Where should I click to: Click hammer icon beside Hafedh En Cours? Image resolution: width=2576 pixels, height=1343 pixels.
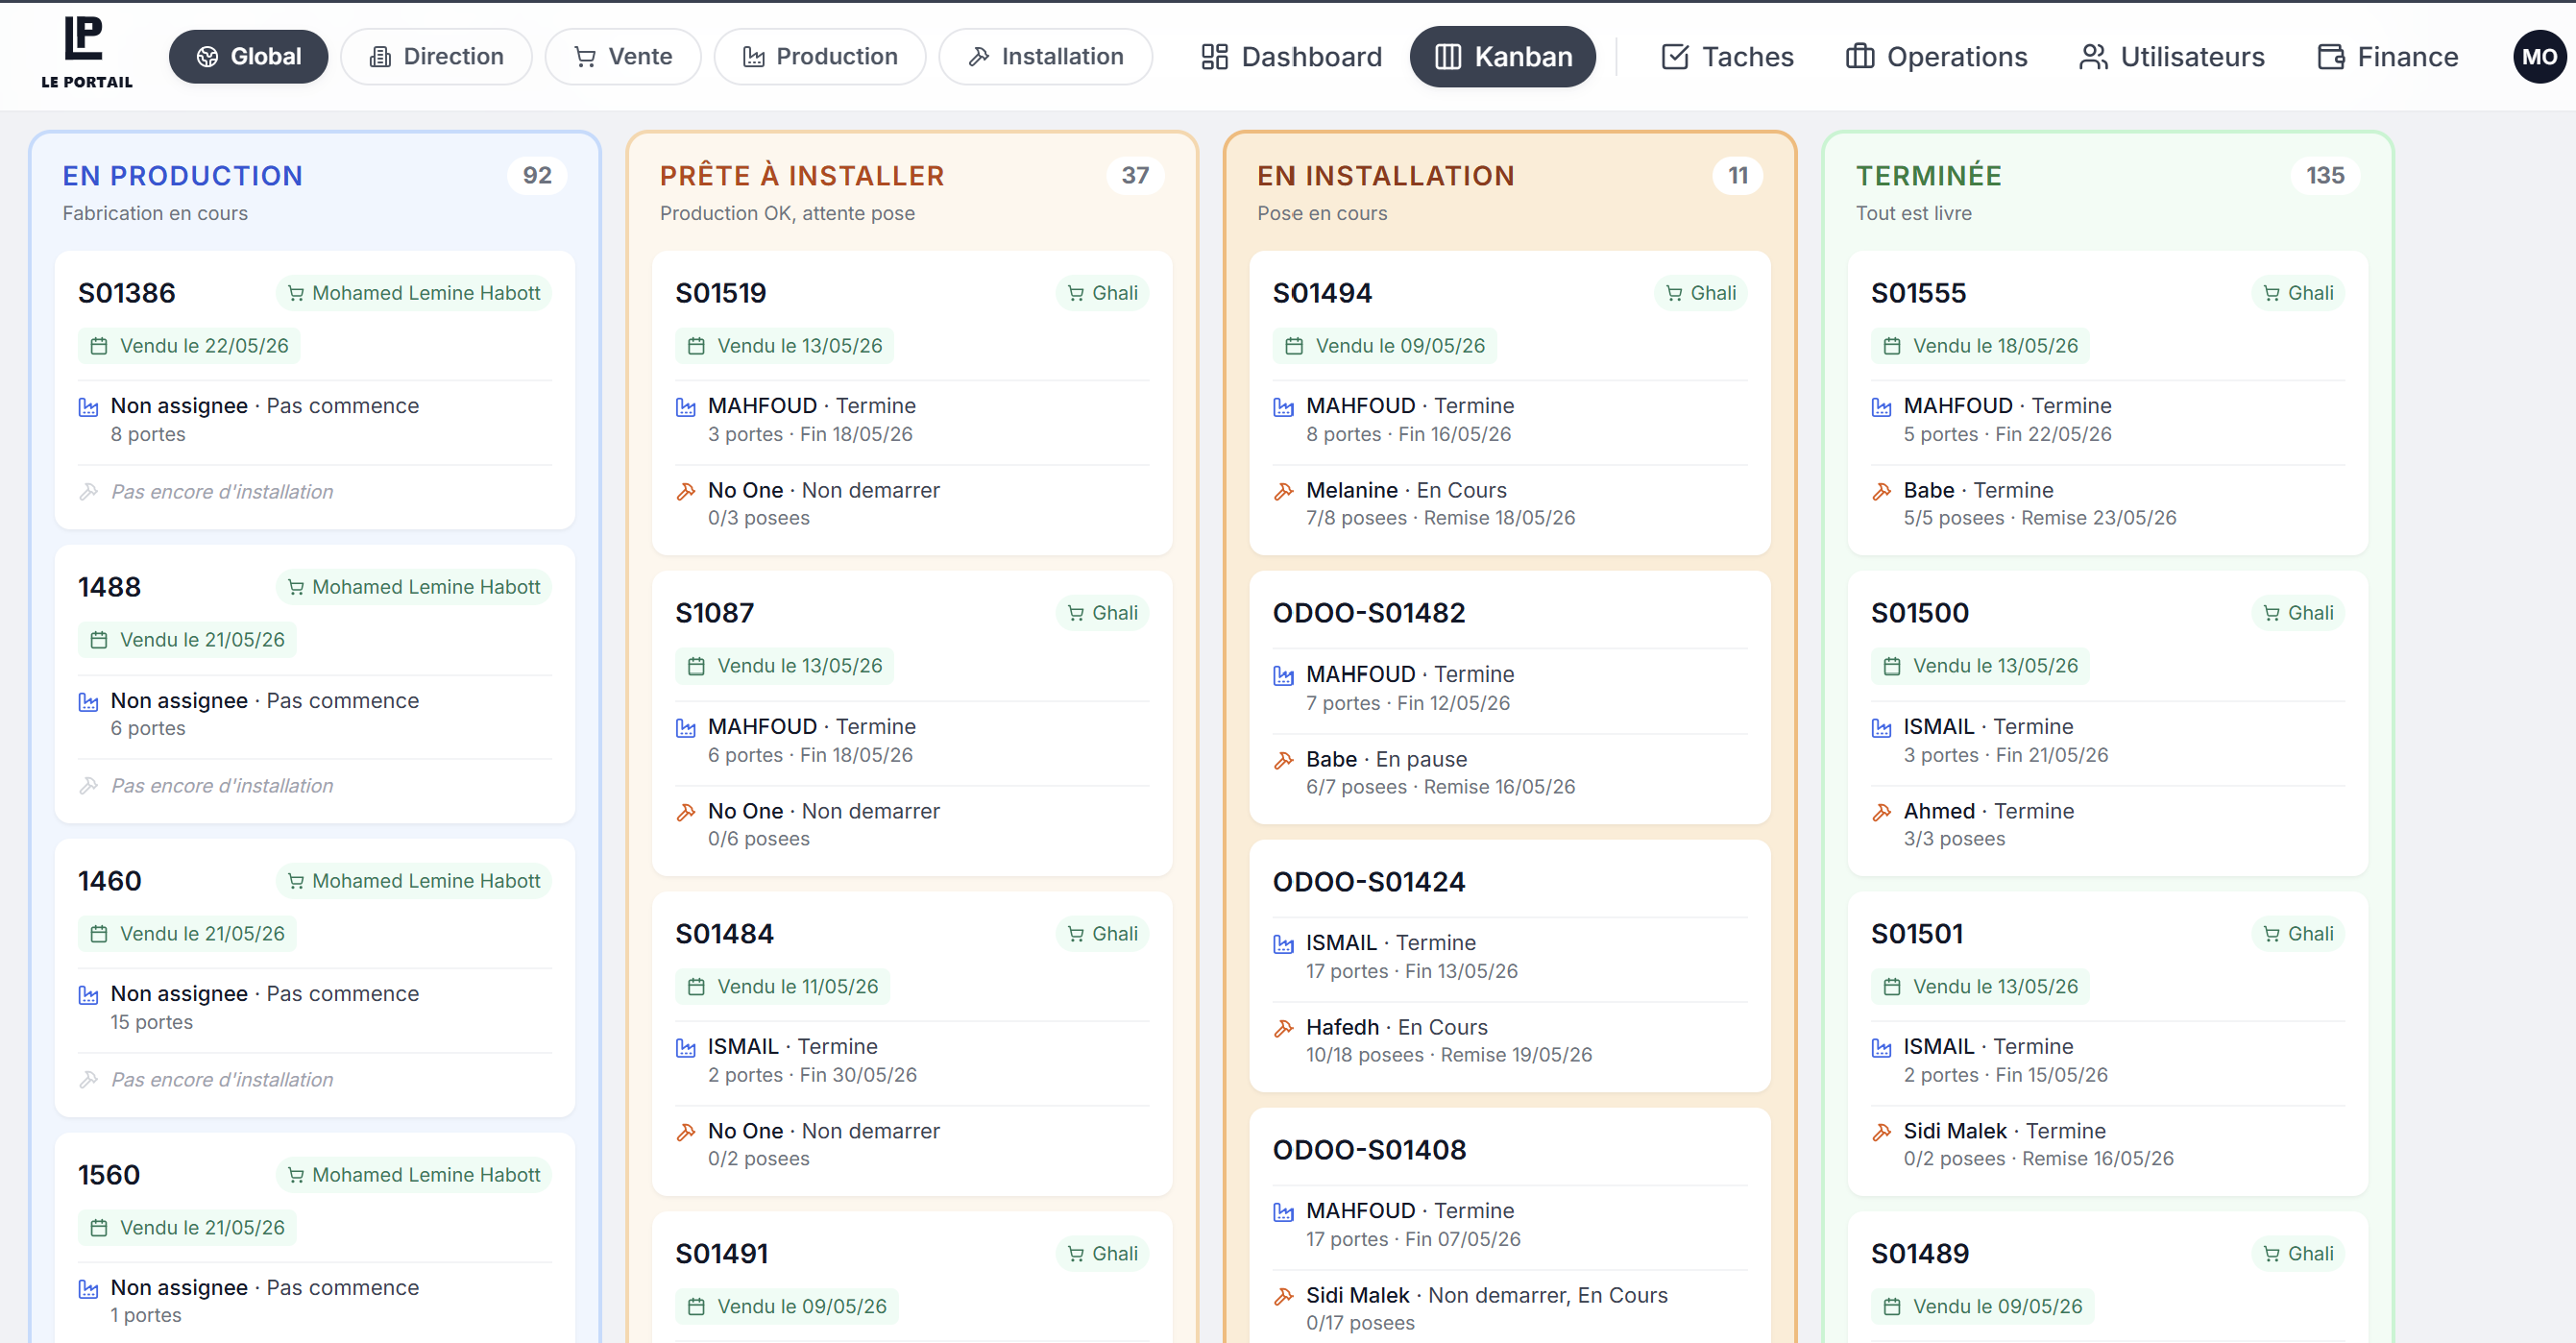pos(1283,1028)
